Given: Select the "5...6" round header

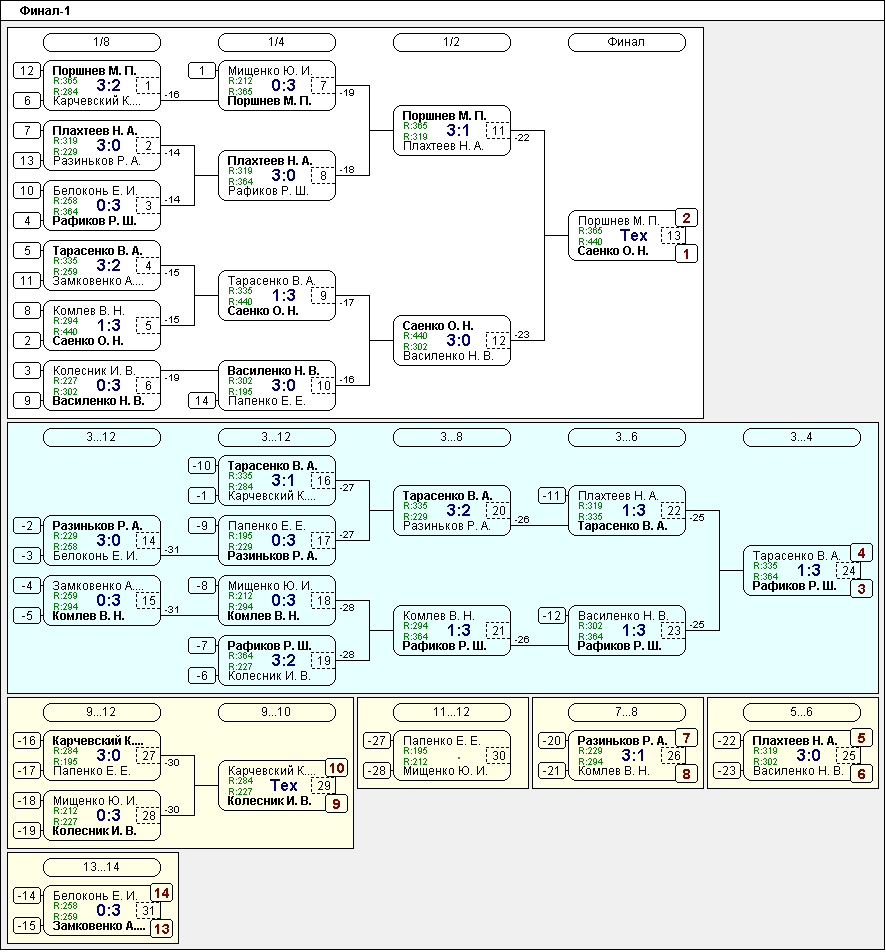Looking at the screenshot, I should pos(801,712).
